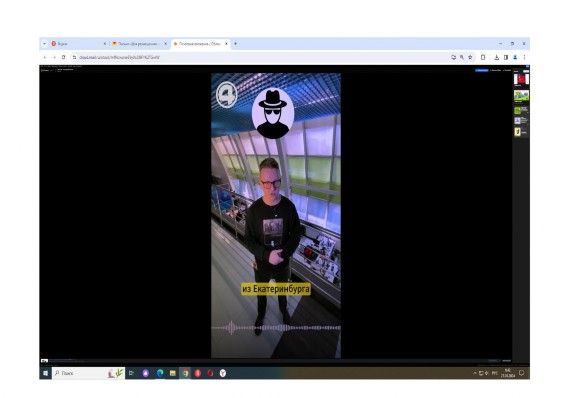This screenshot has height=398, width=576.
Task: Open Chrome downloads icon
Action: 496,57
